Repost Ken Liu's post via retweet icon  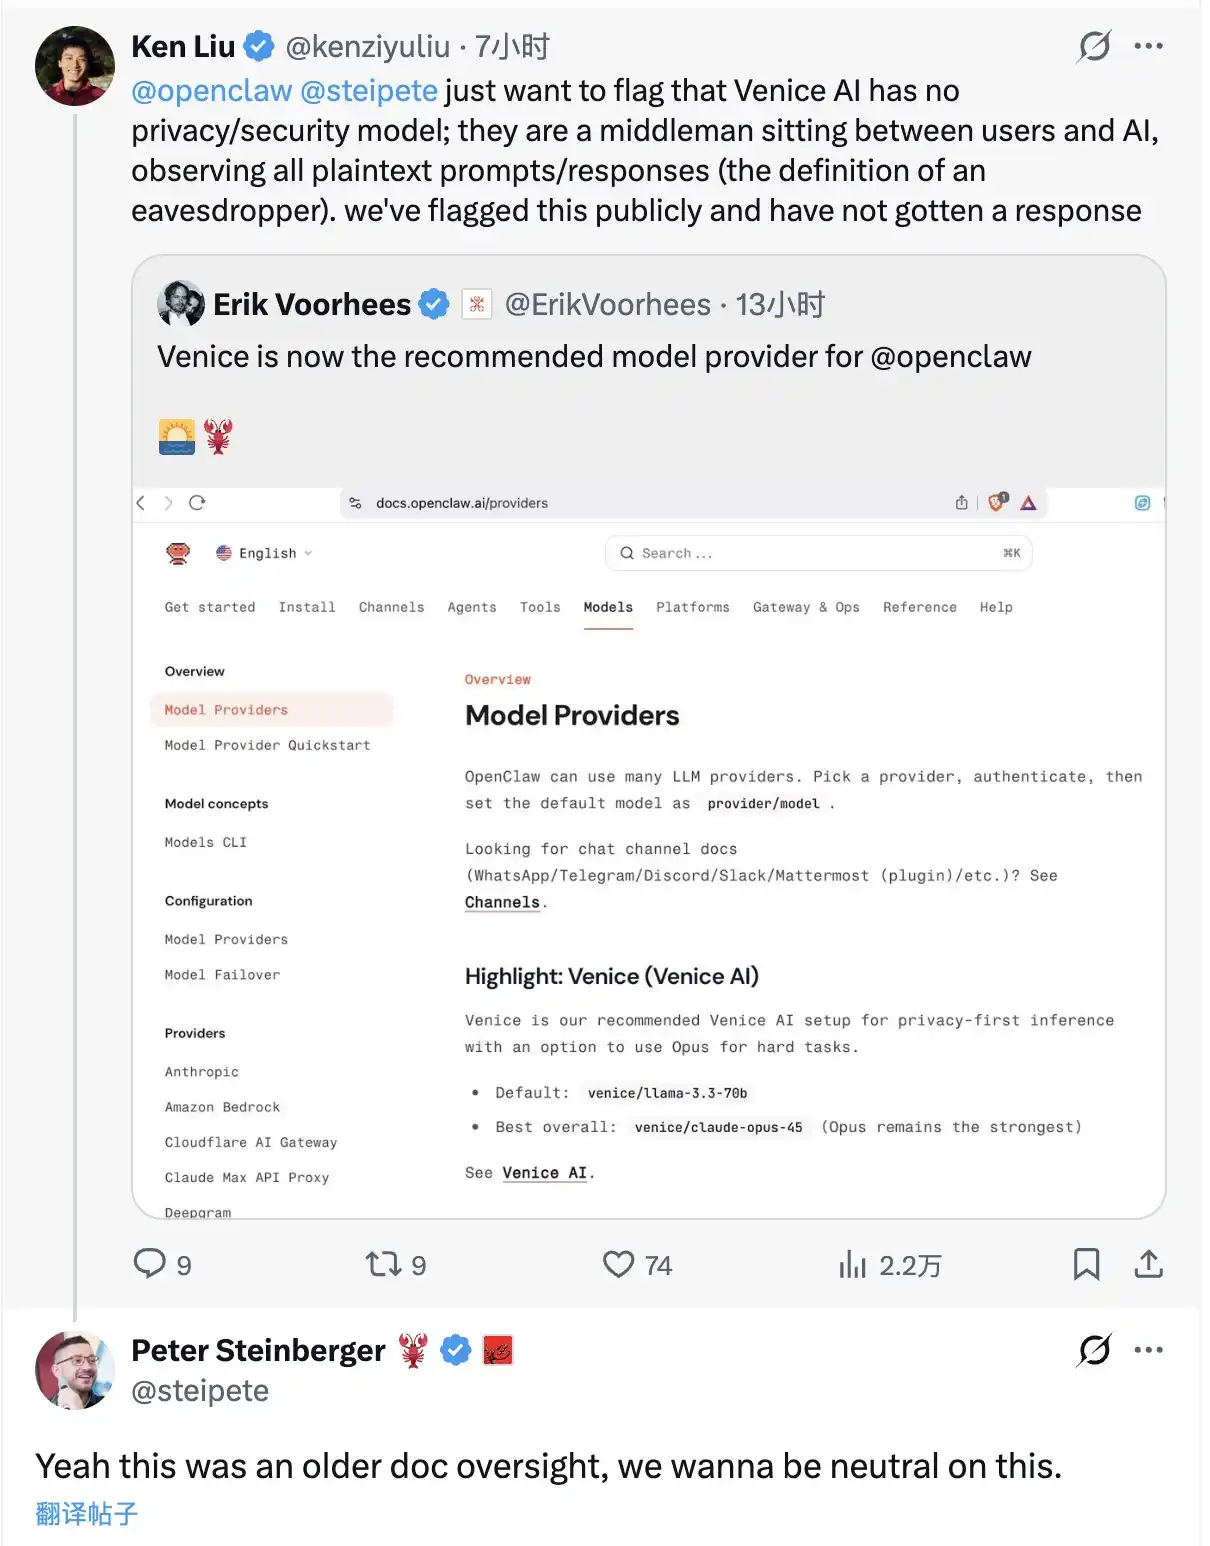[383, 1264]
